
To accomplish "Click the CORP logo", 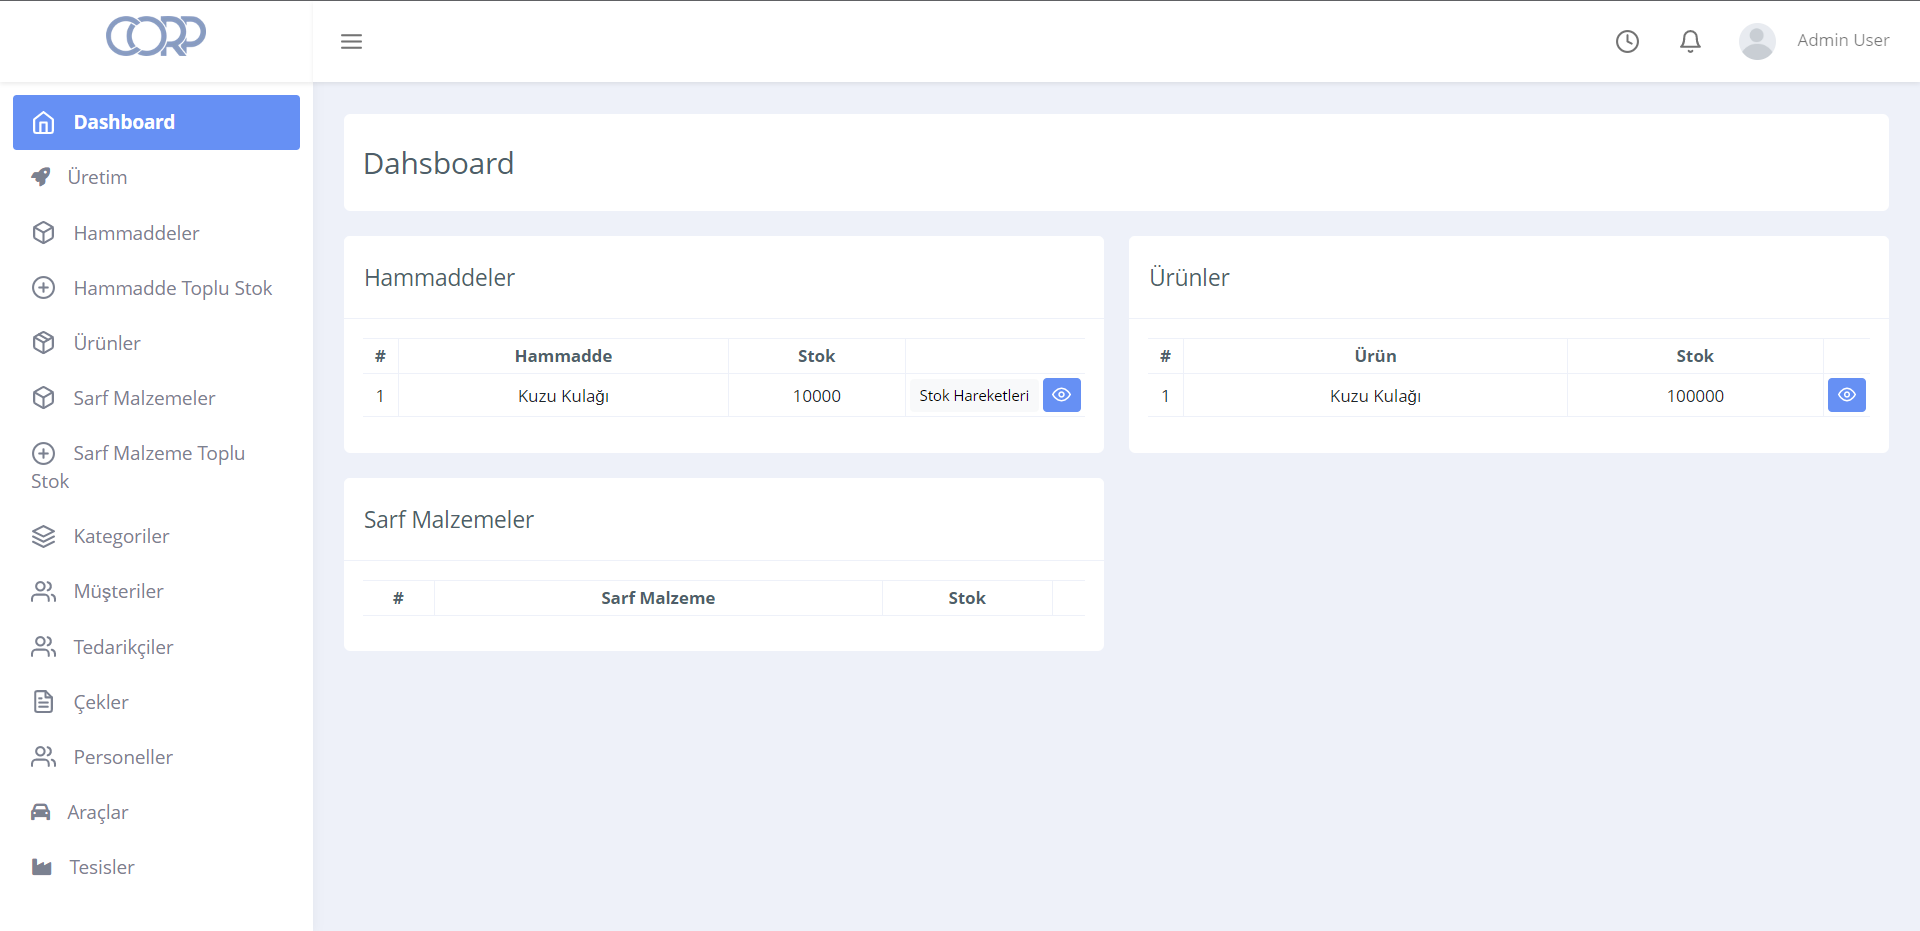I will [x=156, y=36].
